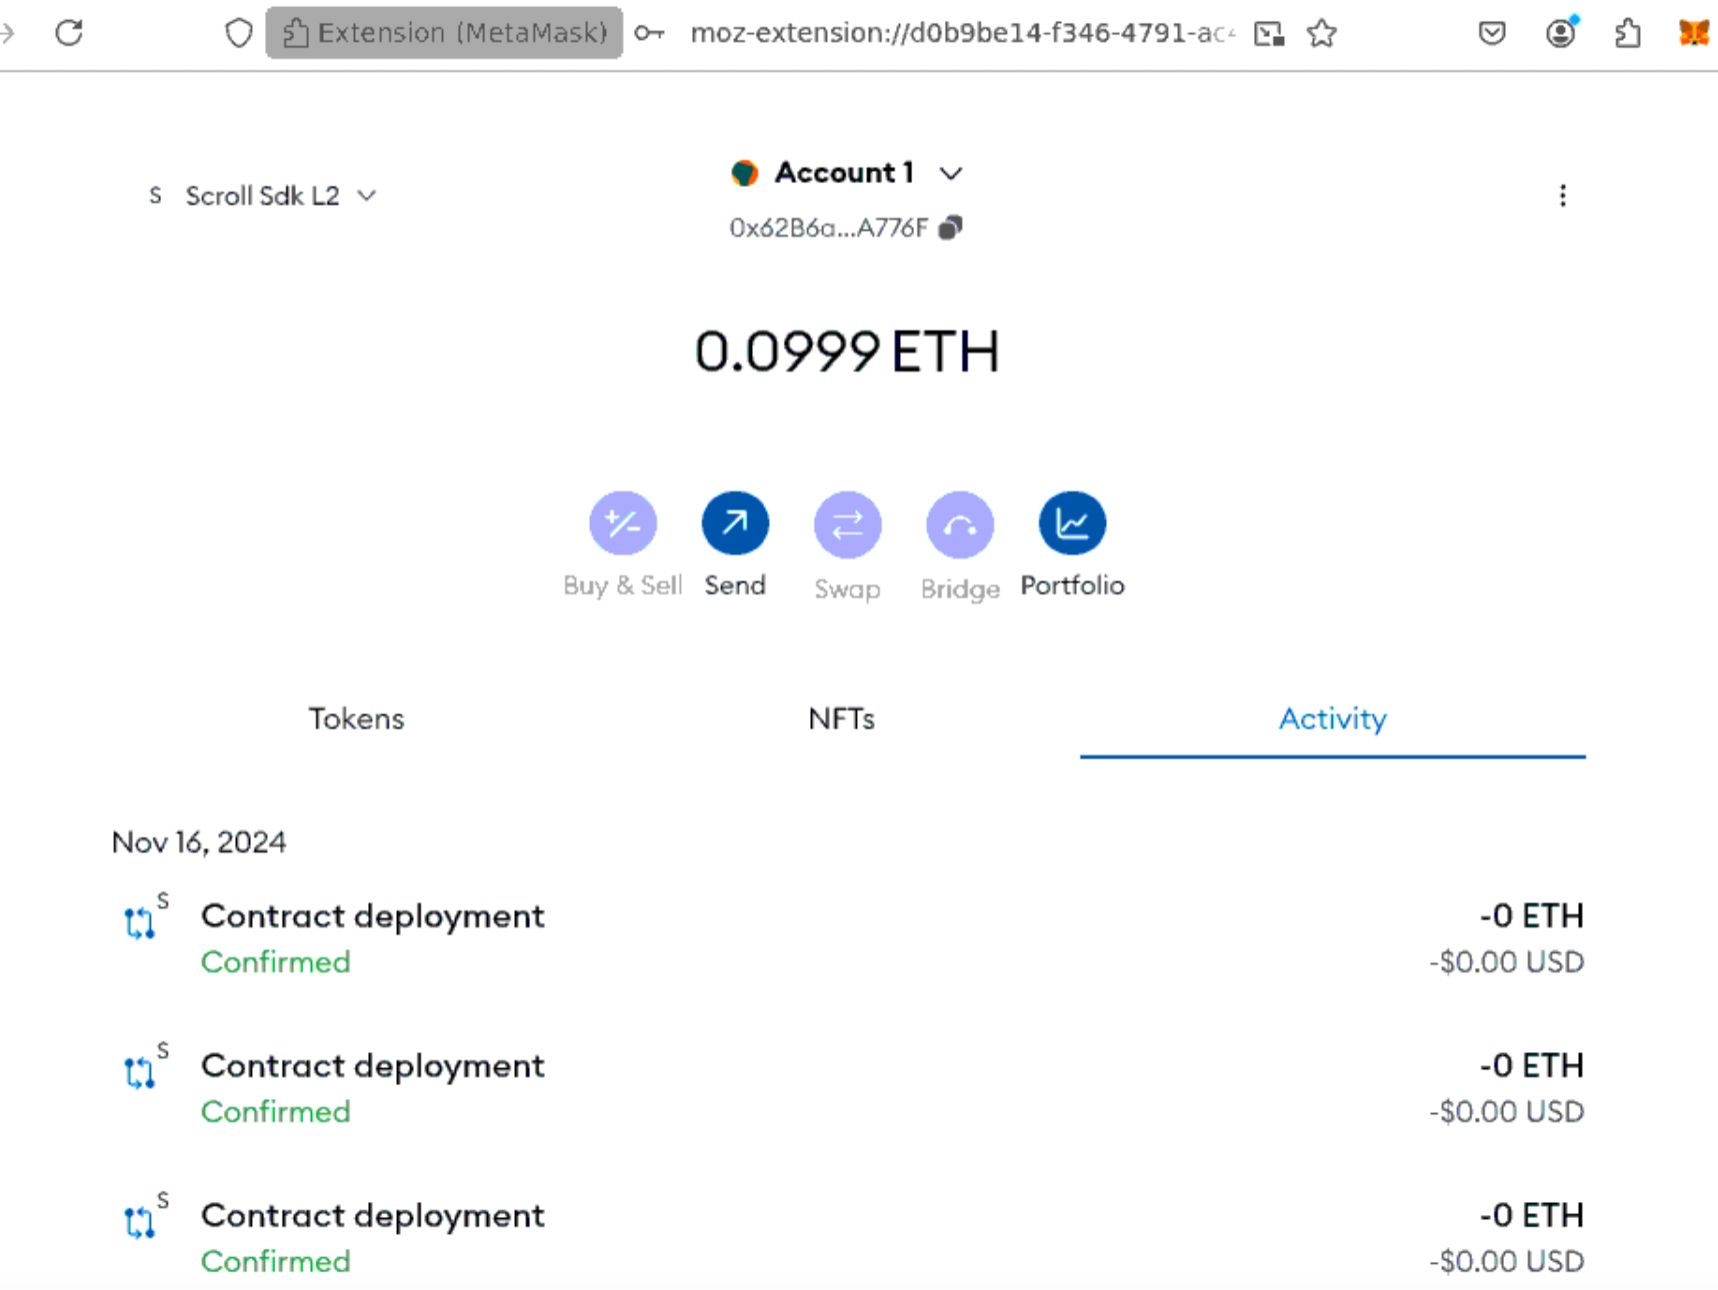The image size is (1718, 1290).
Task: Click -$0.00 USD value of first transaction
Action: click(x=1507, y=962)
